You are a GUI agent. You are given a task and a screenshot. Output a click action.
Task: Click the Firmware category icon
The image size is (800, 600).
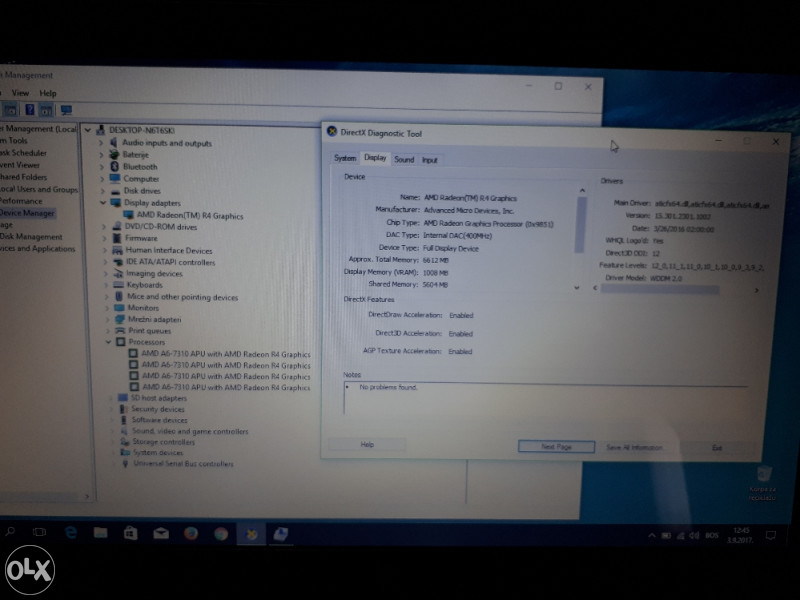click(117, 238)
